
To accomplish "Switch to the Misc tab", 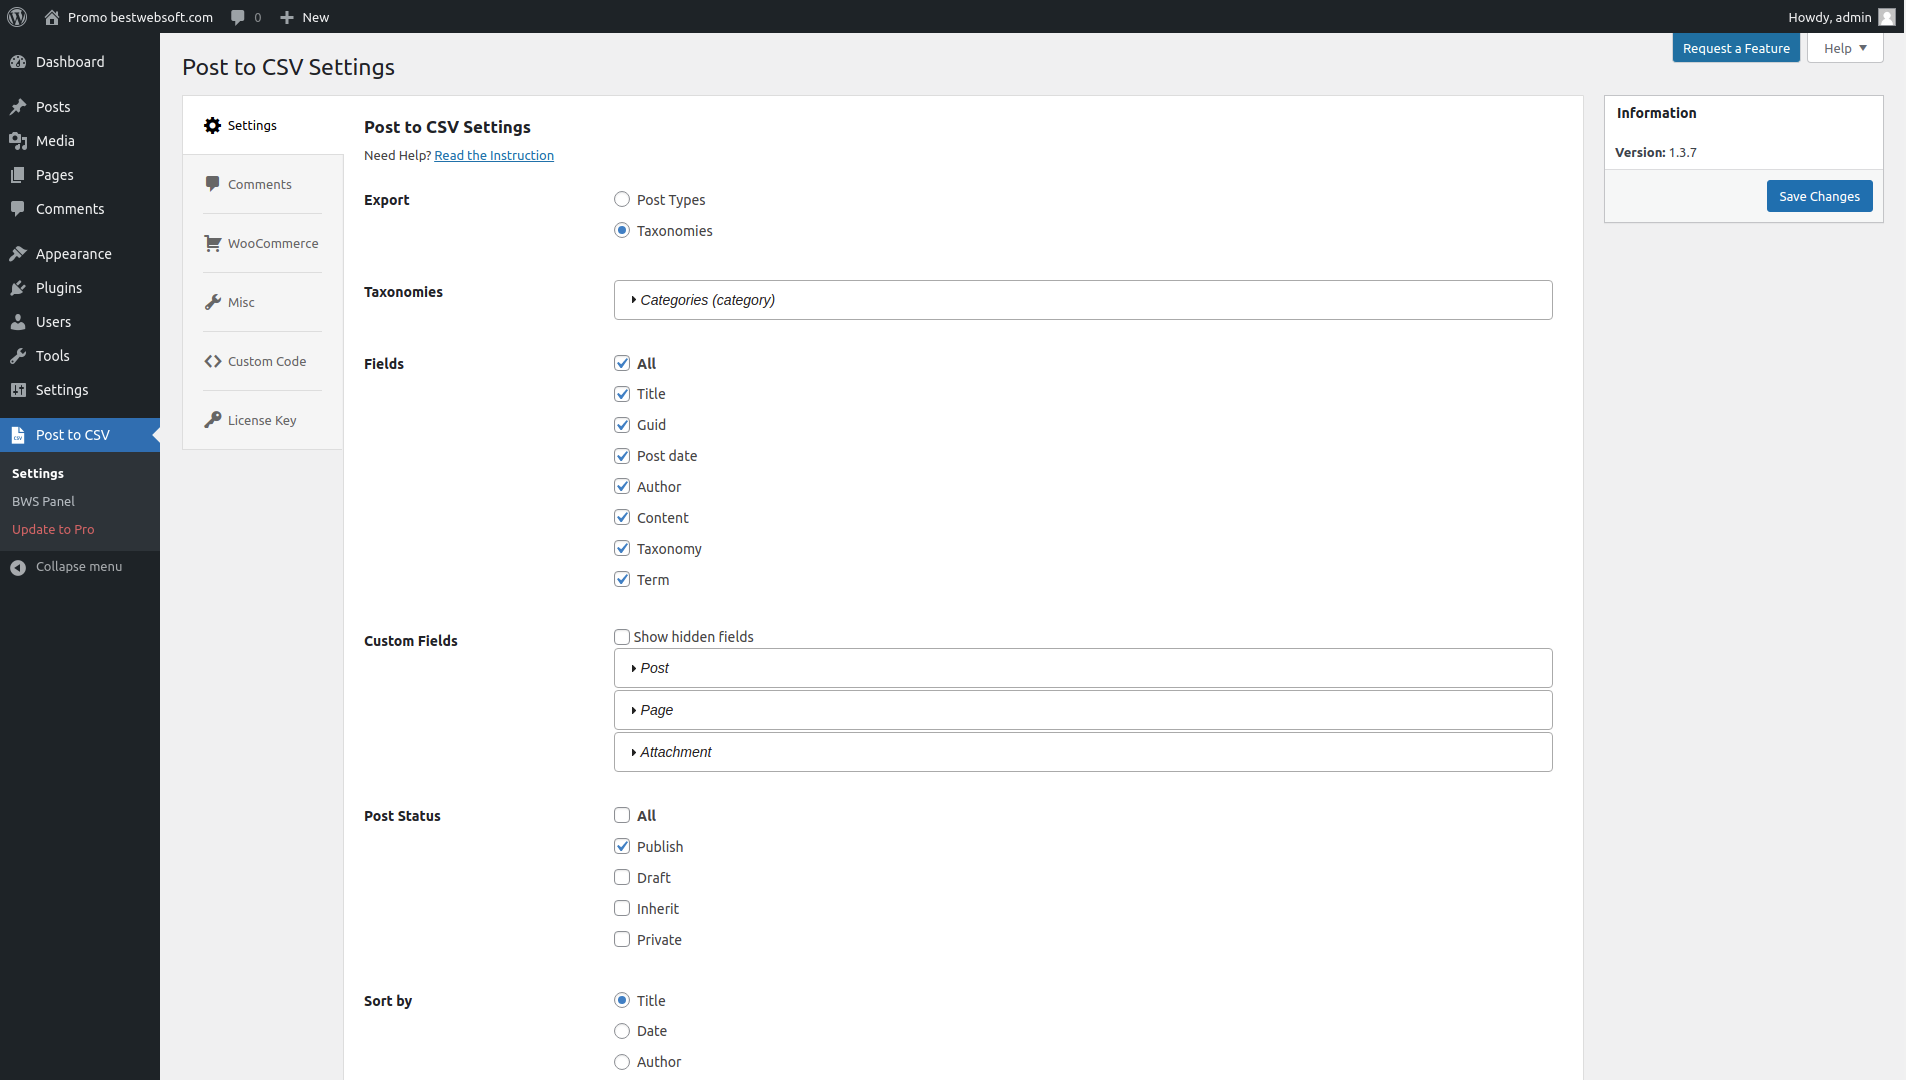I will pos(263,302).
